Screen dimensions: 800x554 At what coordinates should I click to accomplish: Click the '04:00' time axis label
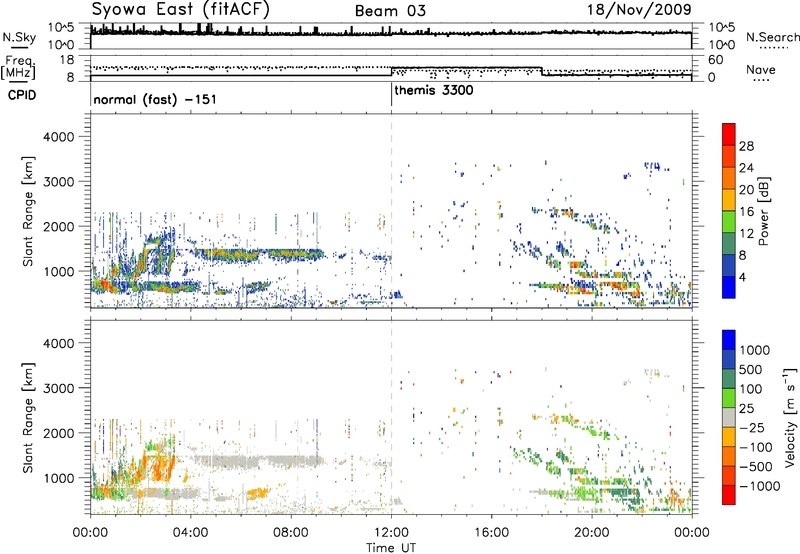click(191, 533)
